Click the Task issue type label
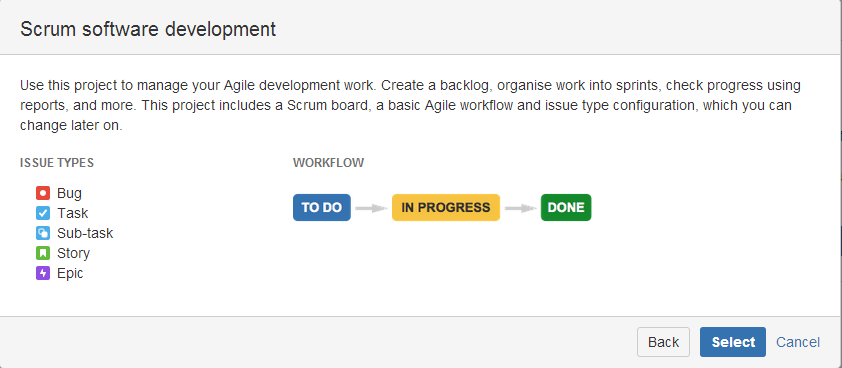The image size is (842, 368). (x=72, y=213)
